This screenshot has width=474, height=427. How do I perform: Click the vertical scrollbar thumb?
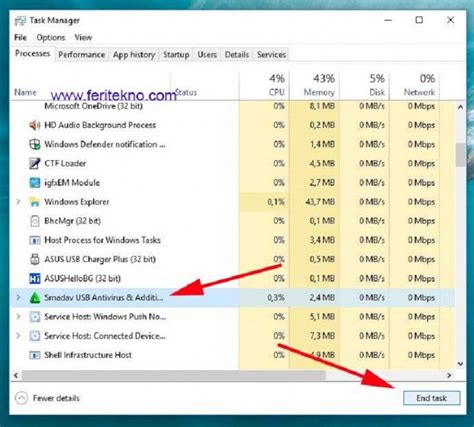(x=460, y=155)
